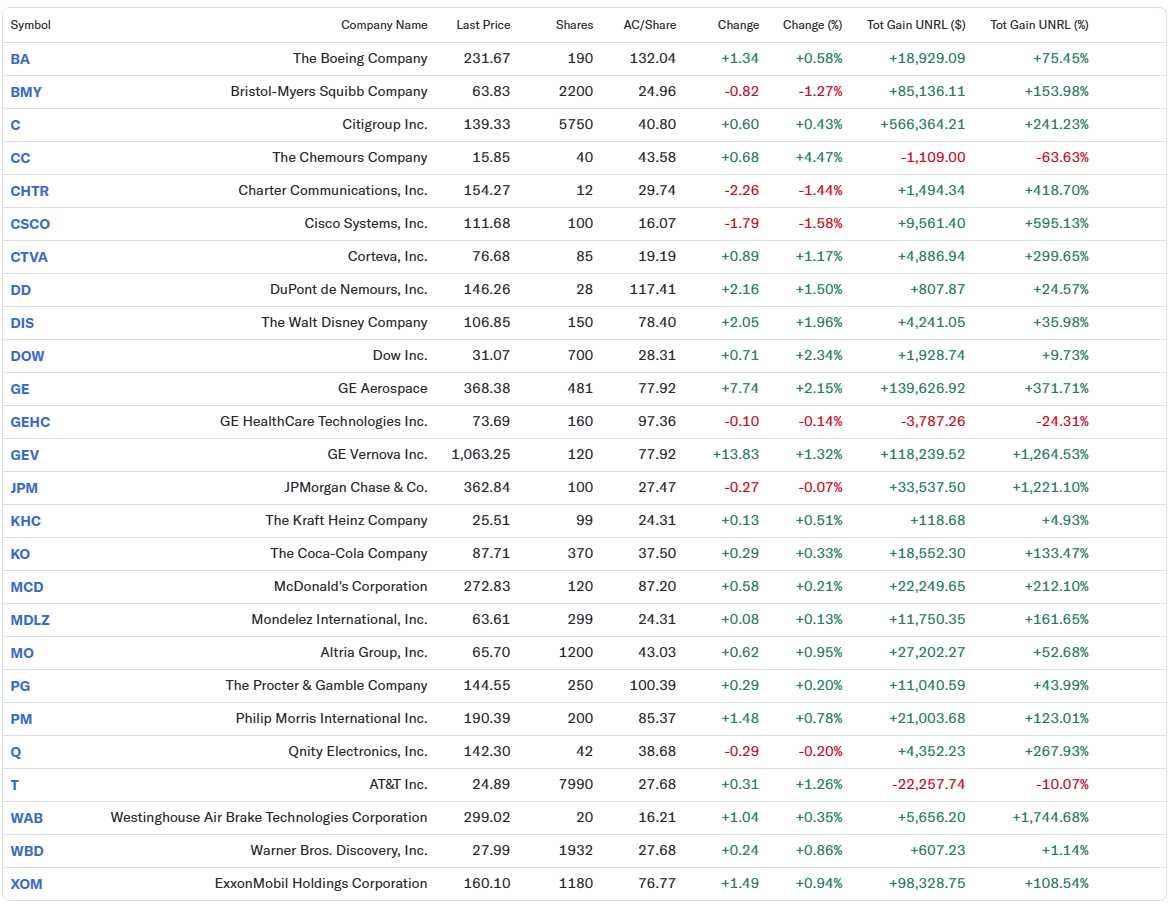Select the AT&T shares value 7990
This screenshot has height=904, width=1172.
click(576, 784)
